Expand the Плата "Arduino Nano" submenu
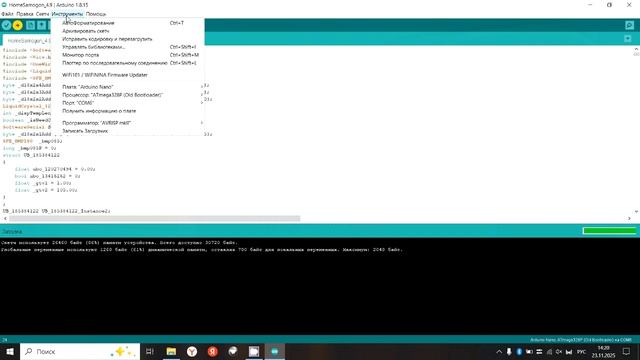Screen dimensions: 640x360 coord(127,87)
